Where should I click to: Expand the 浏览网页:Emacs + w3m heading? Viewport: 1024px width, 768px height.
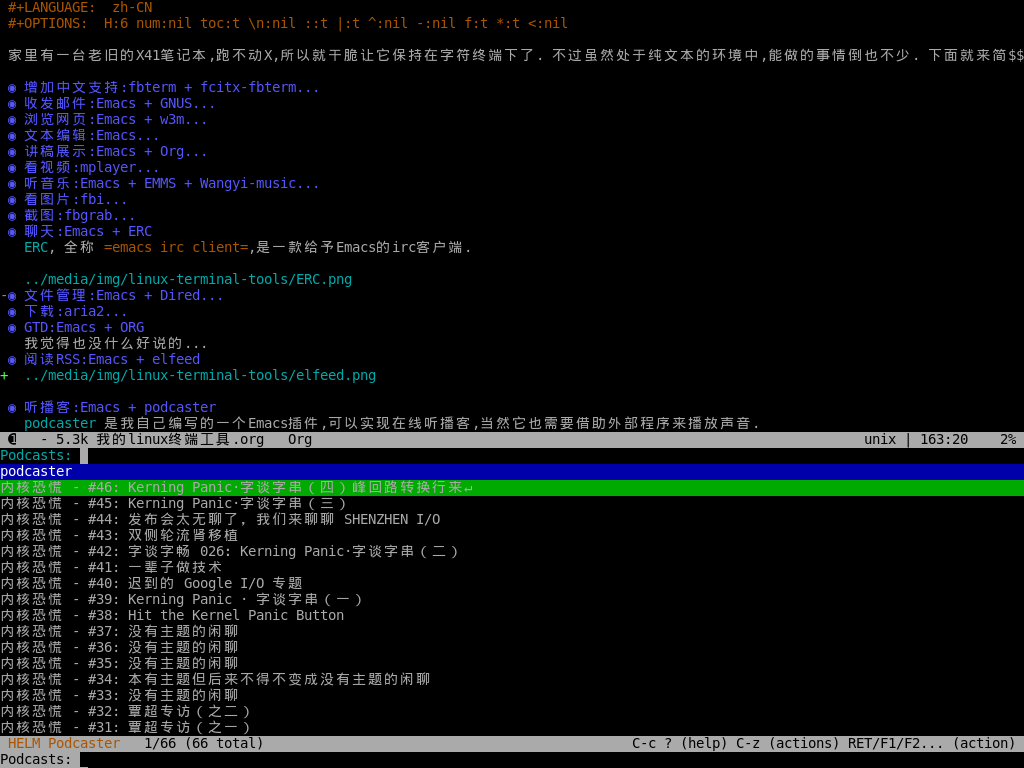(115, 120)
